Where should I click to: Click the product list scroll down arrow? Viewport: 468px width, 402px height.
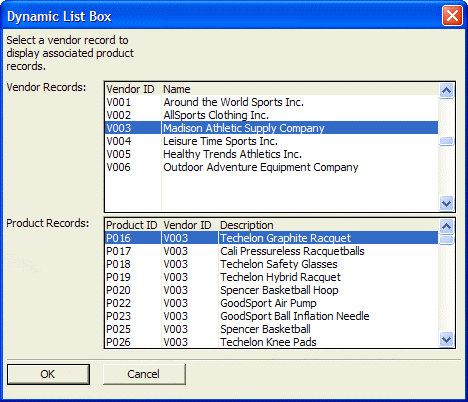(x=446, y=339)
